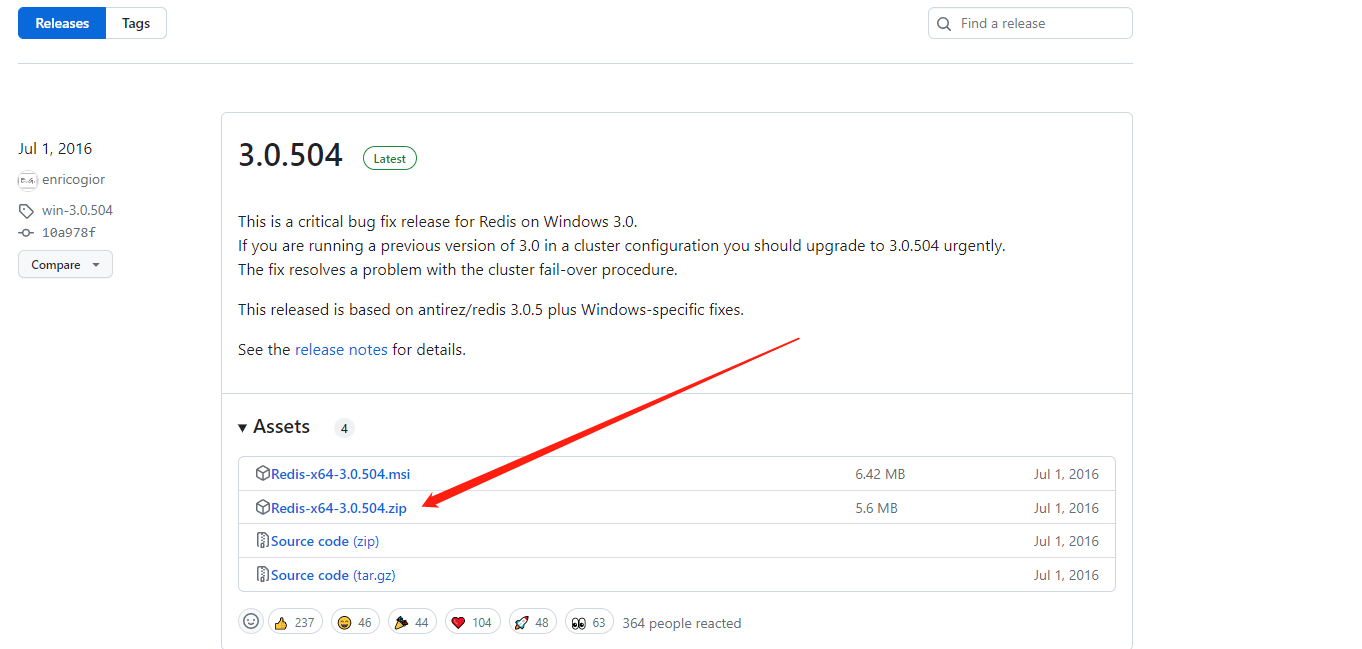Toggle the thumbs-up reaction
Screen dimensions: 1362x649
pyautogui.click(x=295, y=621)
